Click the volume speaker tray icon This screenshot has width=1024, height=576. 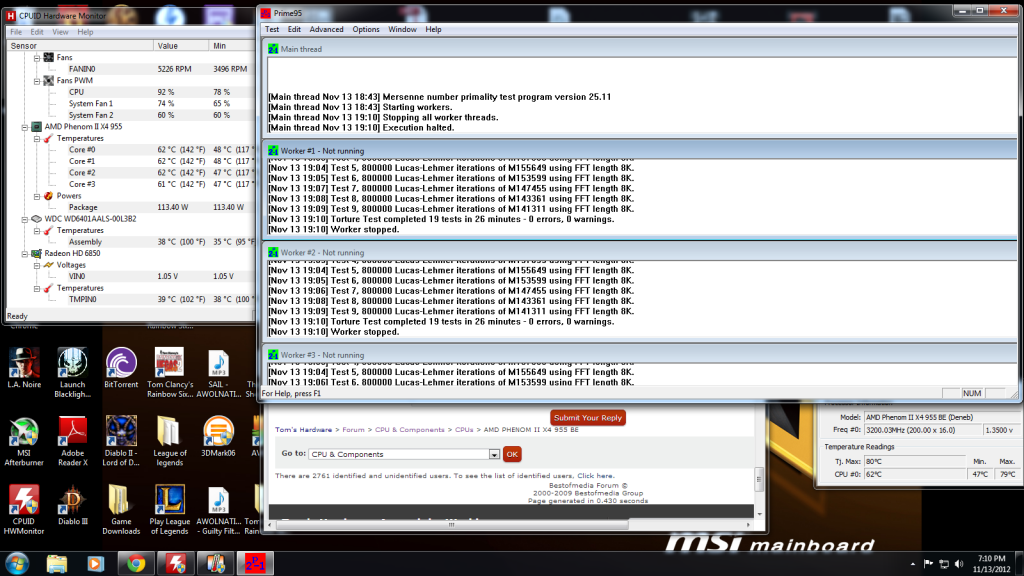(959, 564)
